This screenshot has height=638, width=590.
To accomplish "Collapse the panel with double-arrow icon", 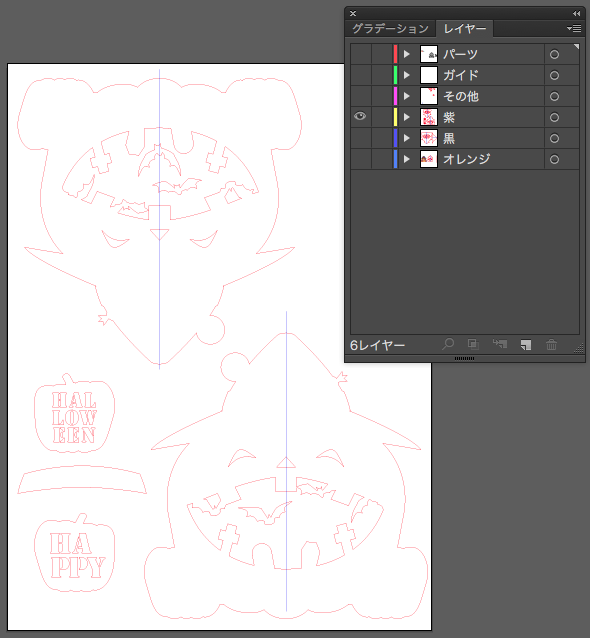I will coord(577,13).
